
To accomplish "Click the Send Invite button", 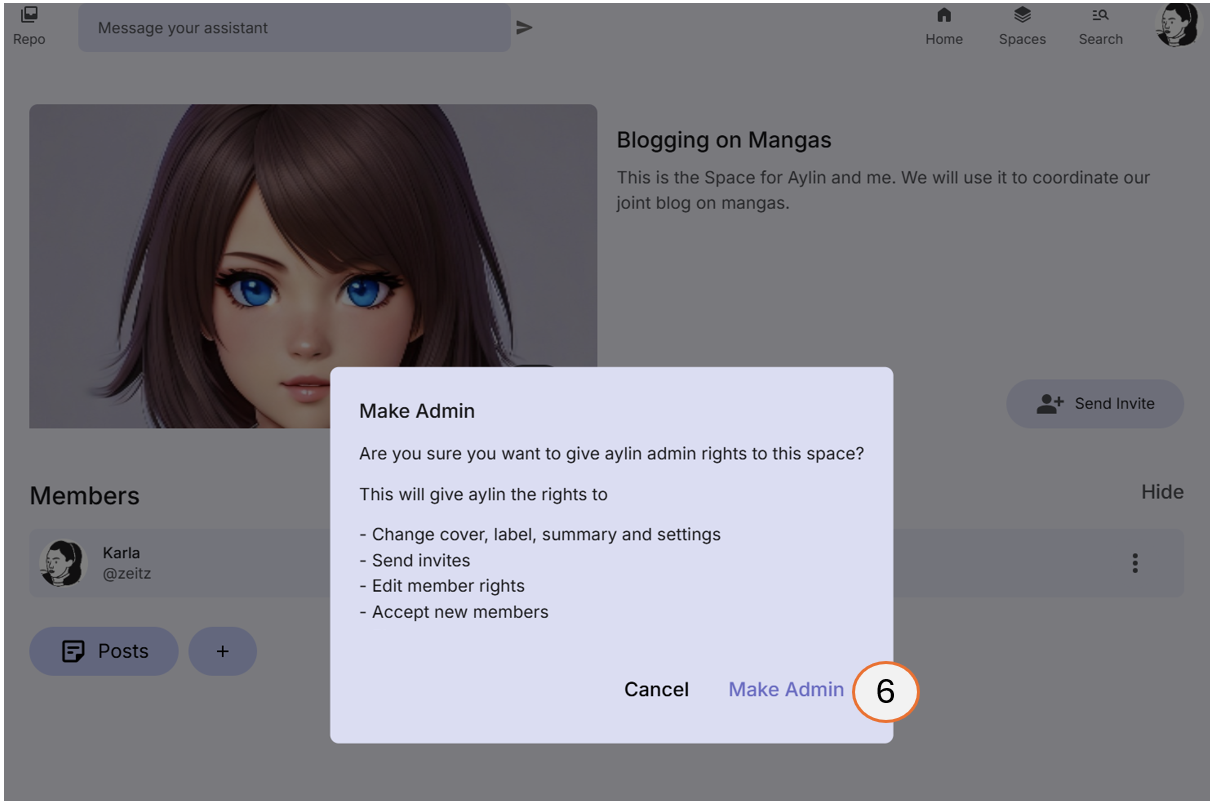I will [x=1094, y=403].
